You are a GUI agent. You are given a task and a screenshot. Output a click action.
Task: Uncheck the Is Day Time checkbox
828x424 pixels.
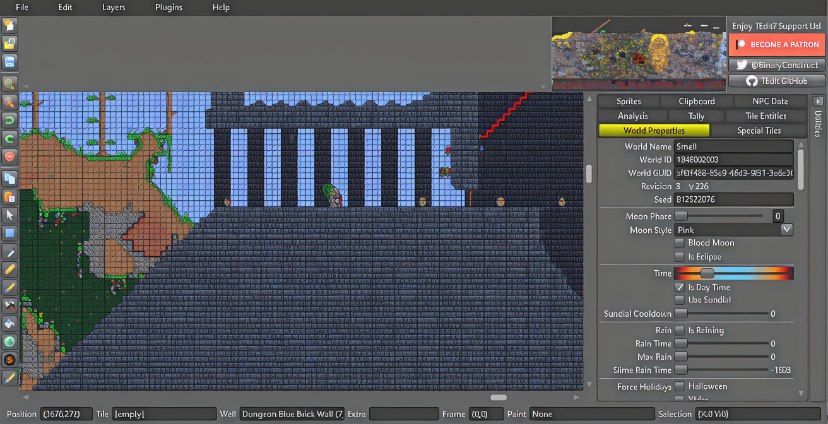(x=680, y=287)
